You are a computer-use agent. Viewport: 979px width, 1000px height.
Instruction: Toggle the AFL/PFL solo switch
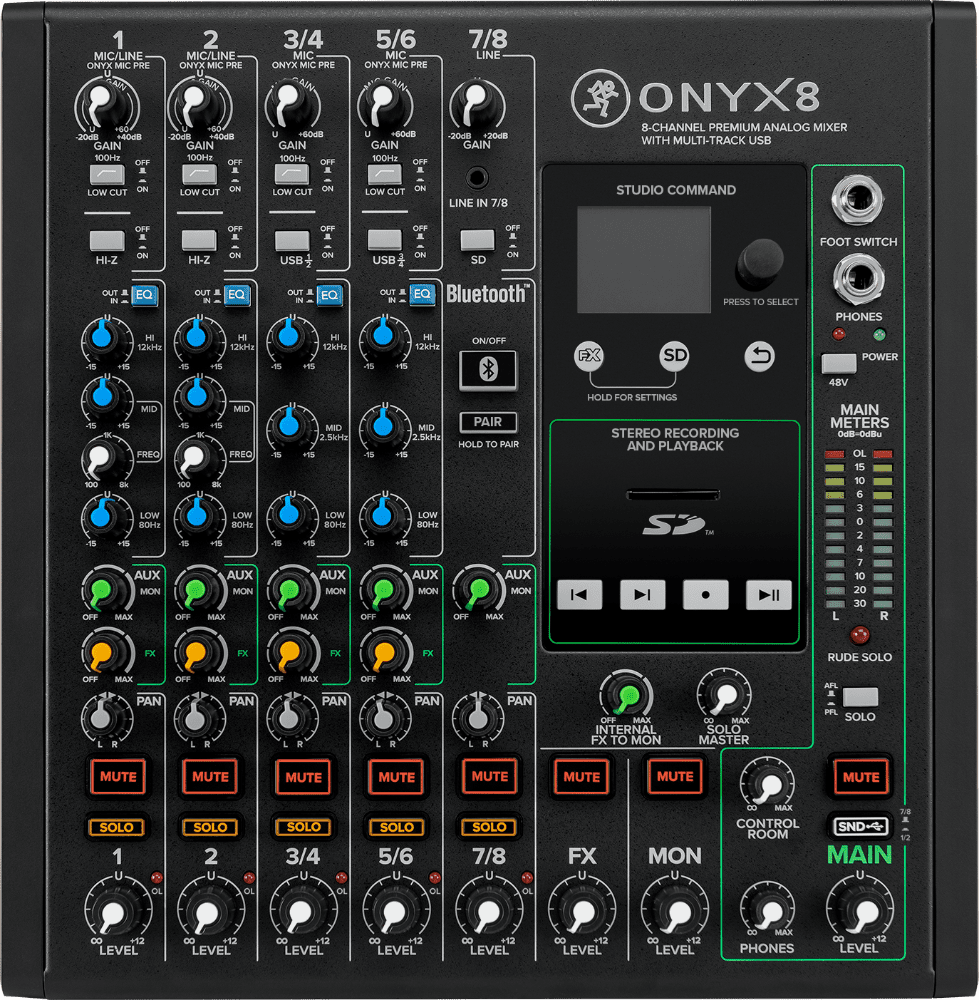860,697
